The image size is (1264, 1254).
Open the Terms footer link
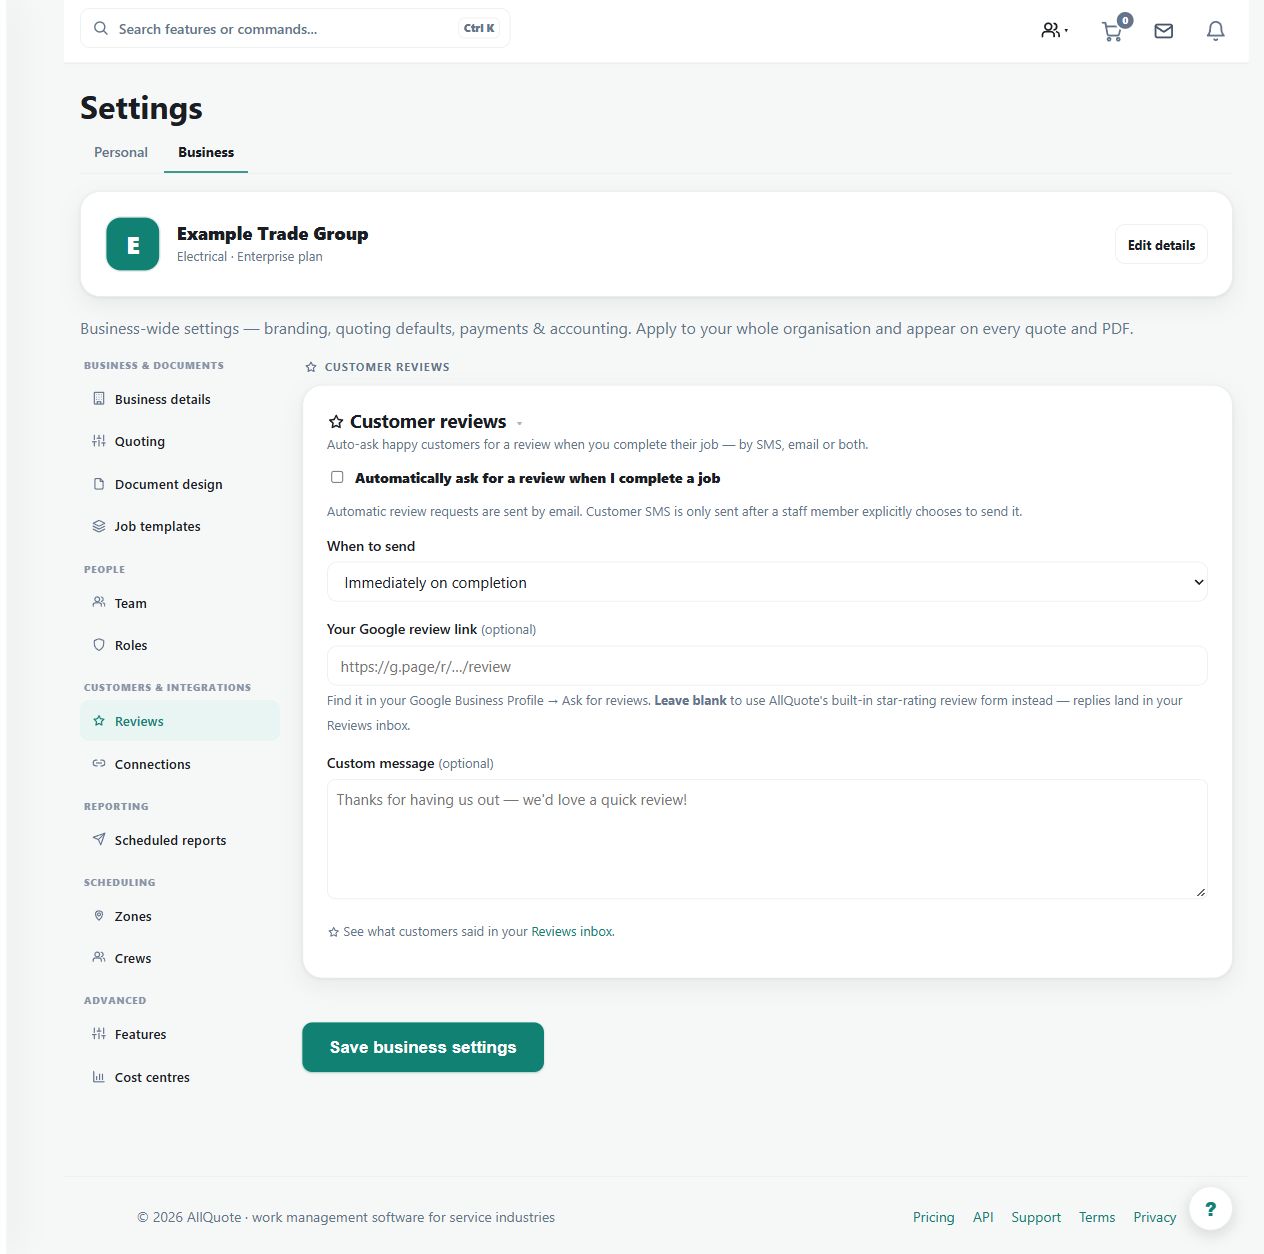pos(1097,1217)
